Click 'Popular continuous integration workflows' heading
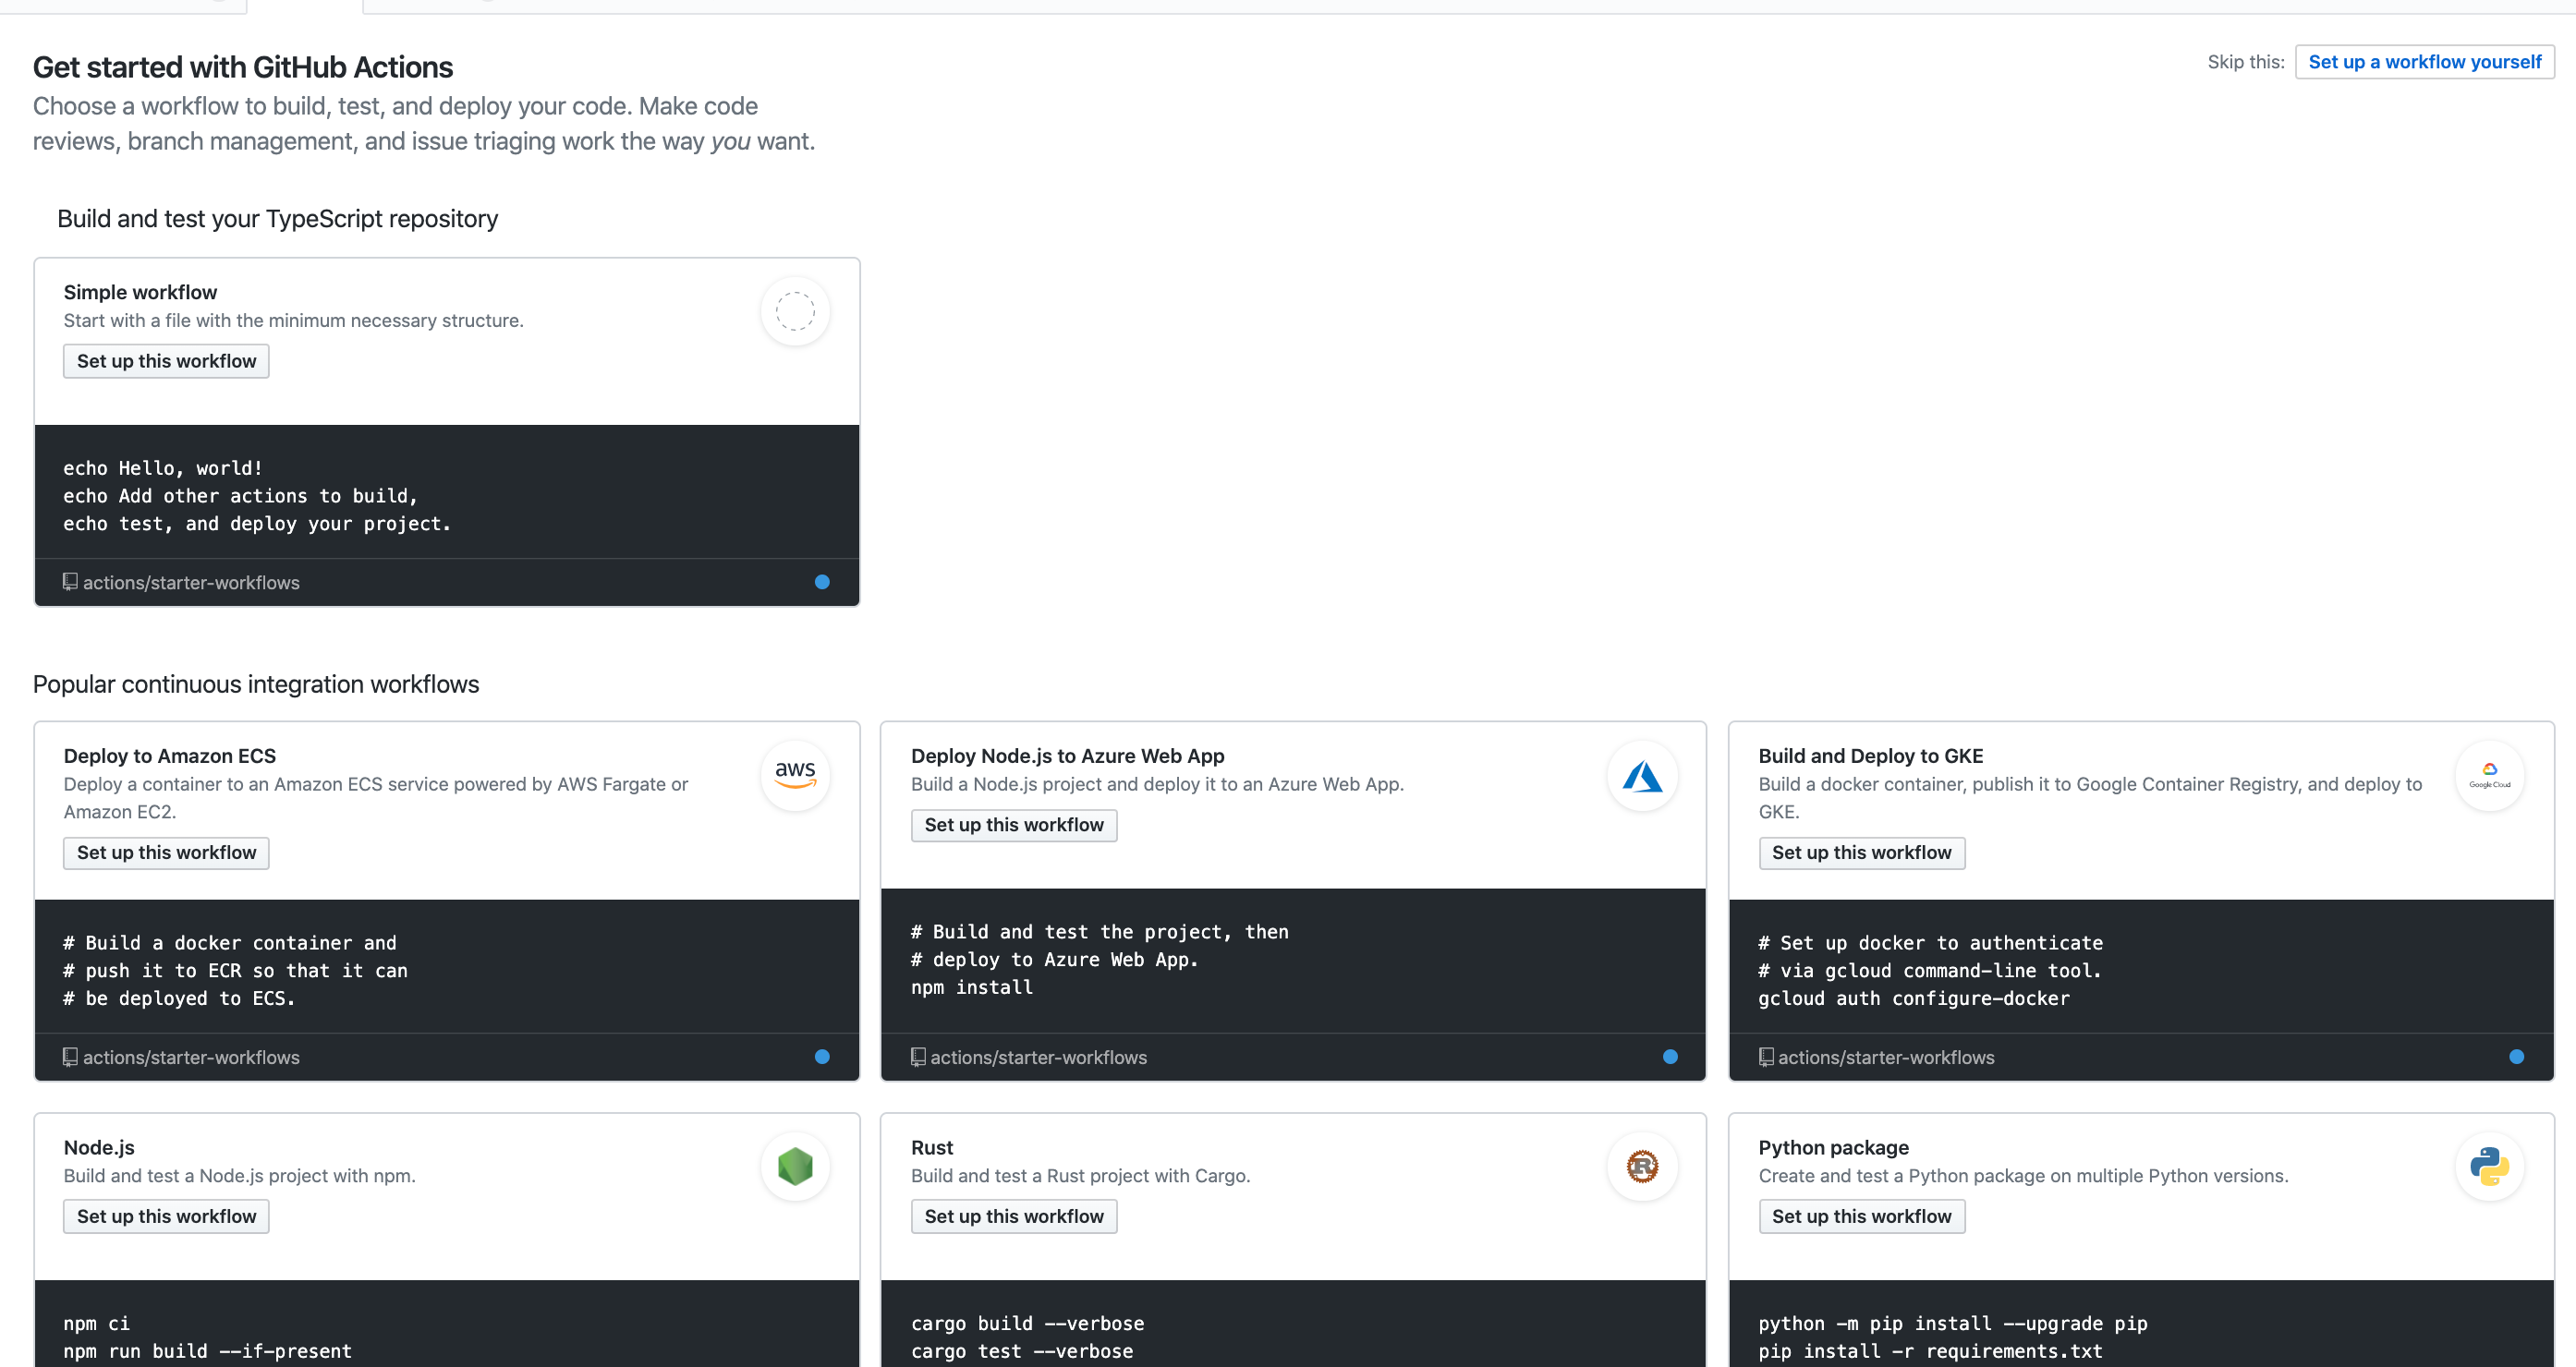The height and width of the screenshot is (1367, 2576). [x=256, y=684]
